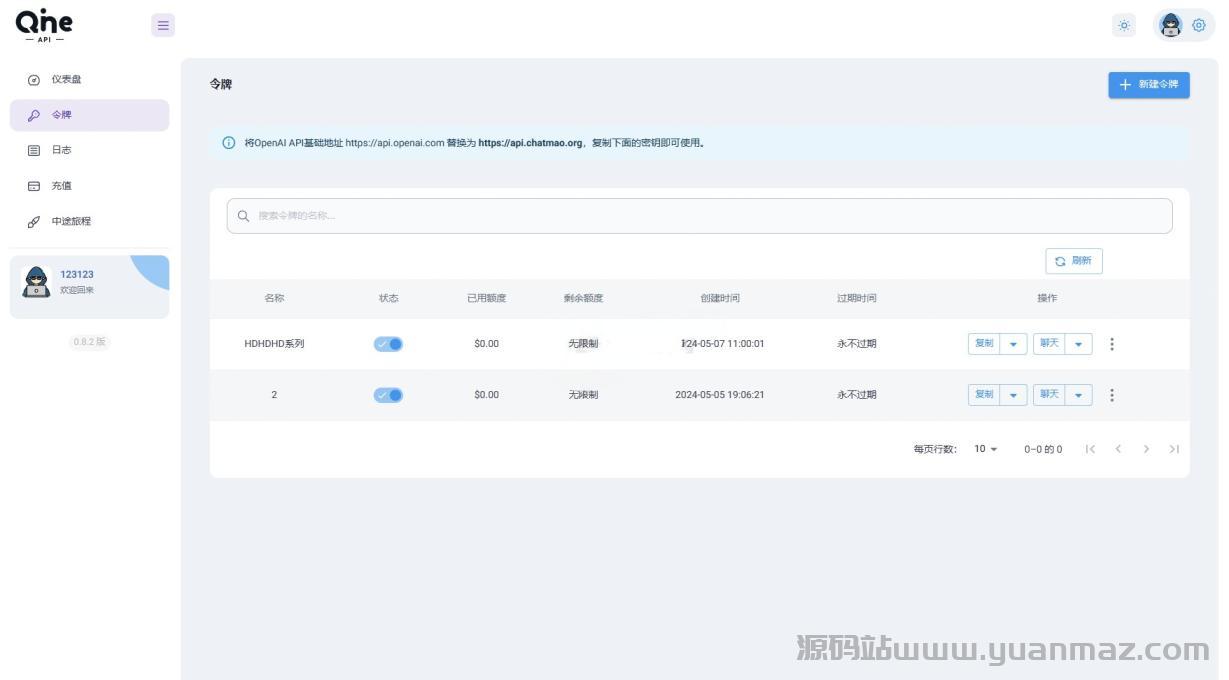Open more options for HDHDHD系列 token
This screenshot has width=1229, height=680.
tap(1112, 344)
